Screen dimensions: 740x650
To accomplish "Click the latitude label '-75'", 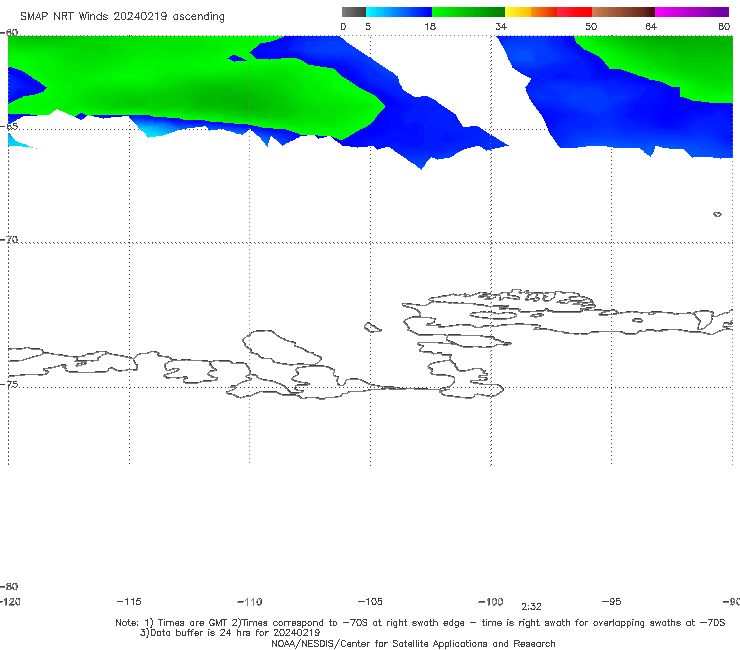I will point(9,384).
